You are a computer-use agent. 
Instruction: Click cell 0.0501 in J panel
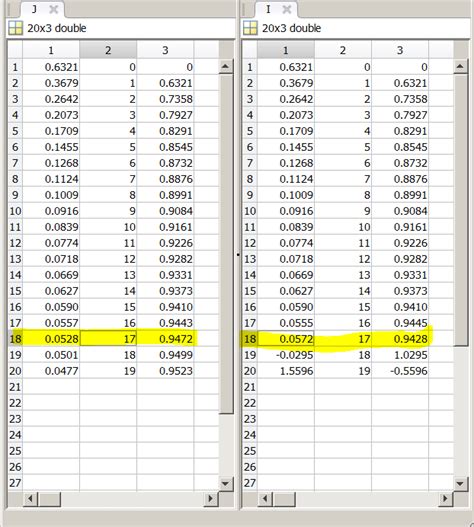click(51, 355)
